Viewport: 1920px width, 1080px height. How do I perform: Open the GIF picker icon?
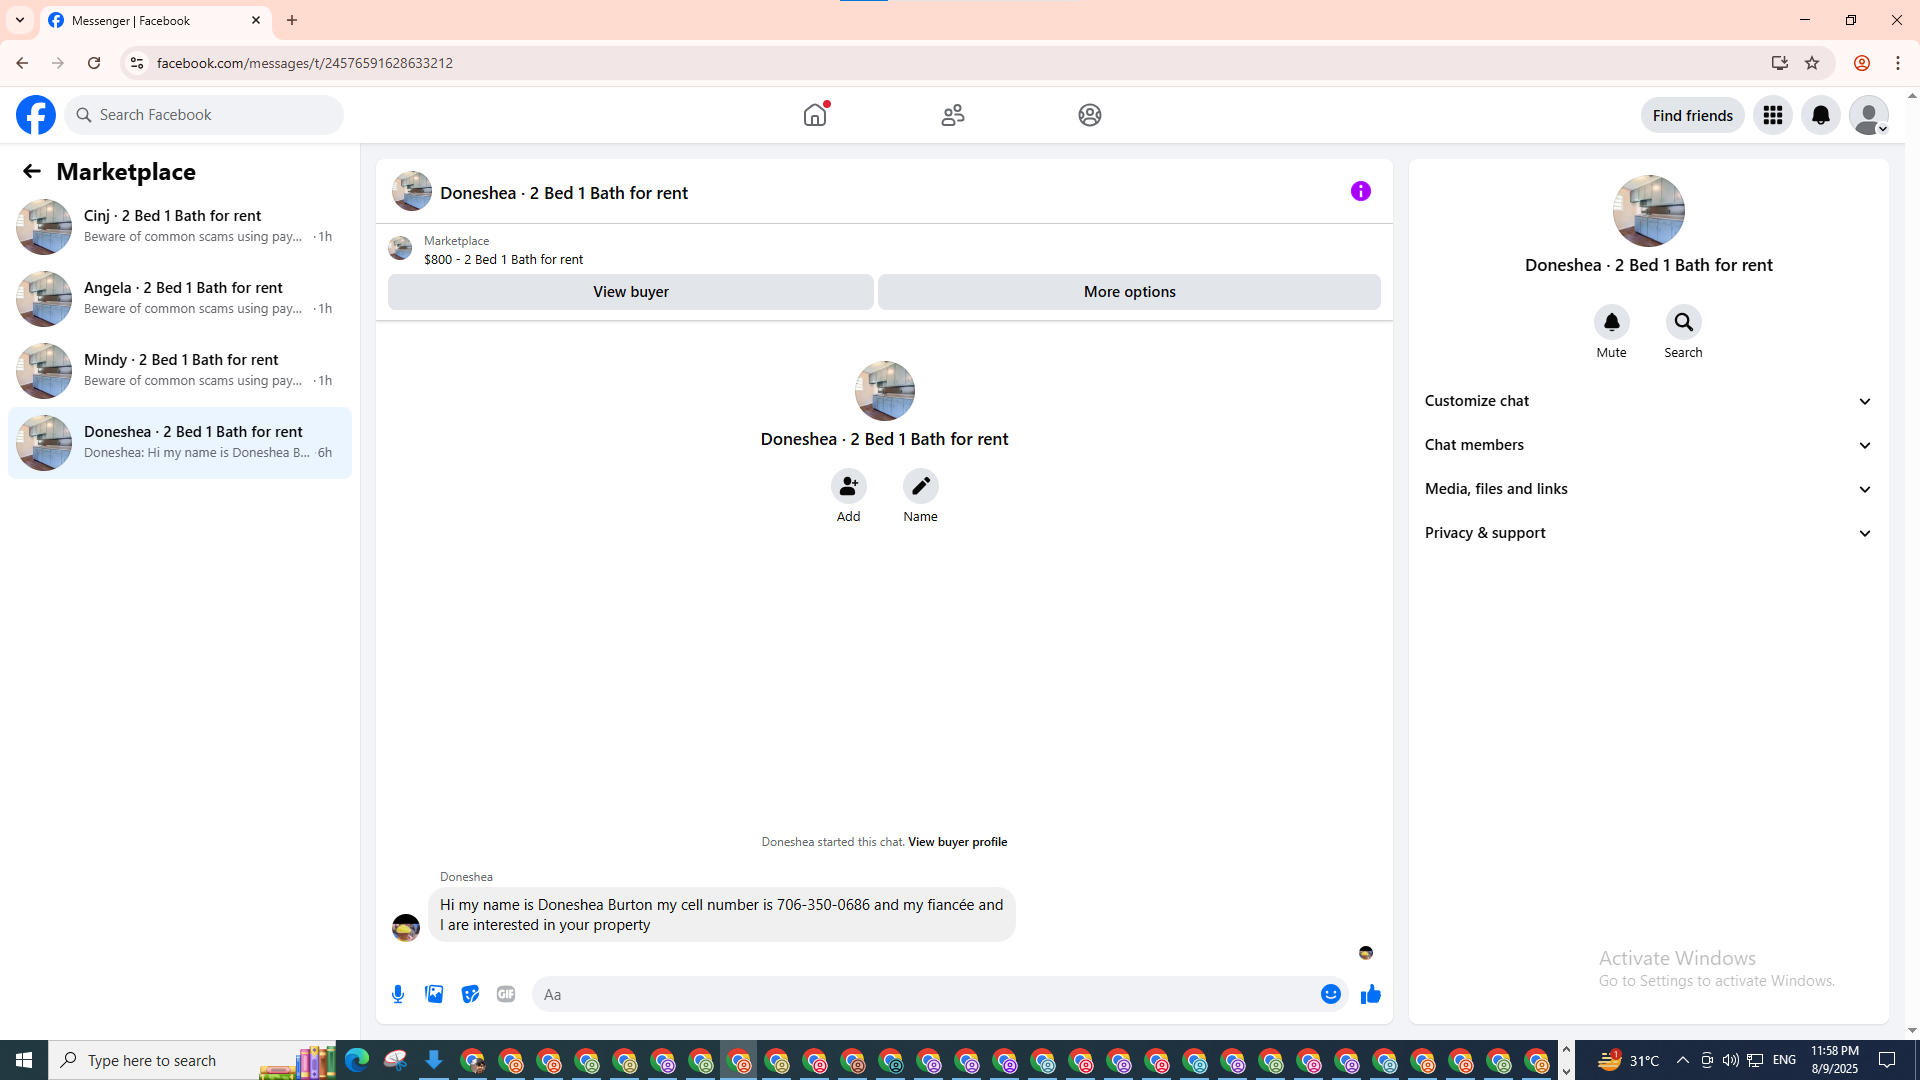point(506,994)
